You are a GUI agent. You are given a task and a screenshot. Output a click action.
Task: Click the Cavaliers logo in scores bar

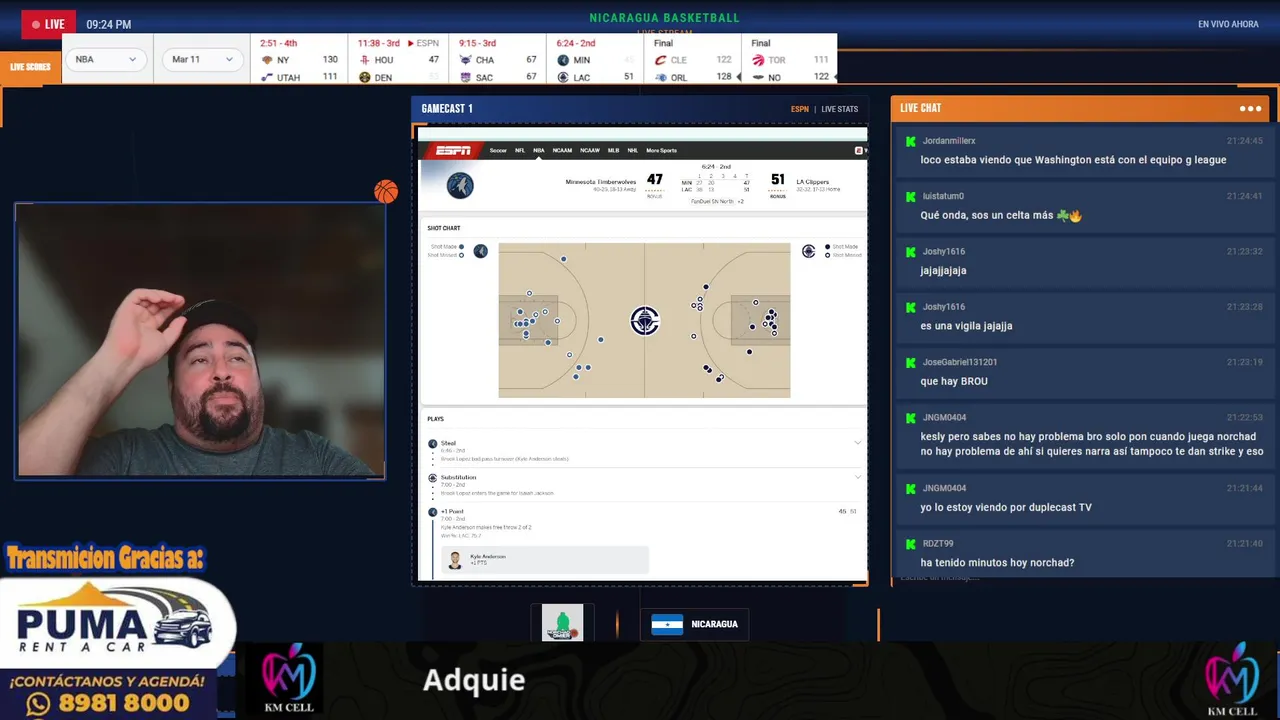pyautogui.click(x=660, y=60)
